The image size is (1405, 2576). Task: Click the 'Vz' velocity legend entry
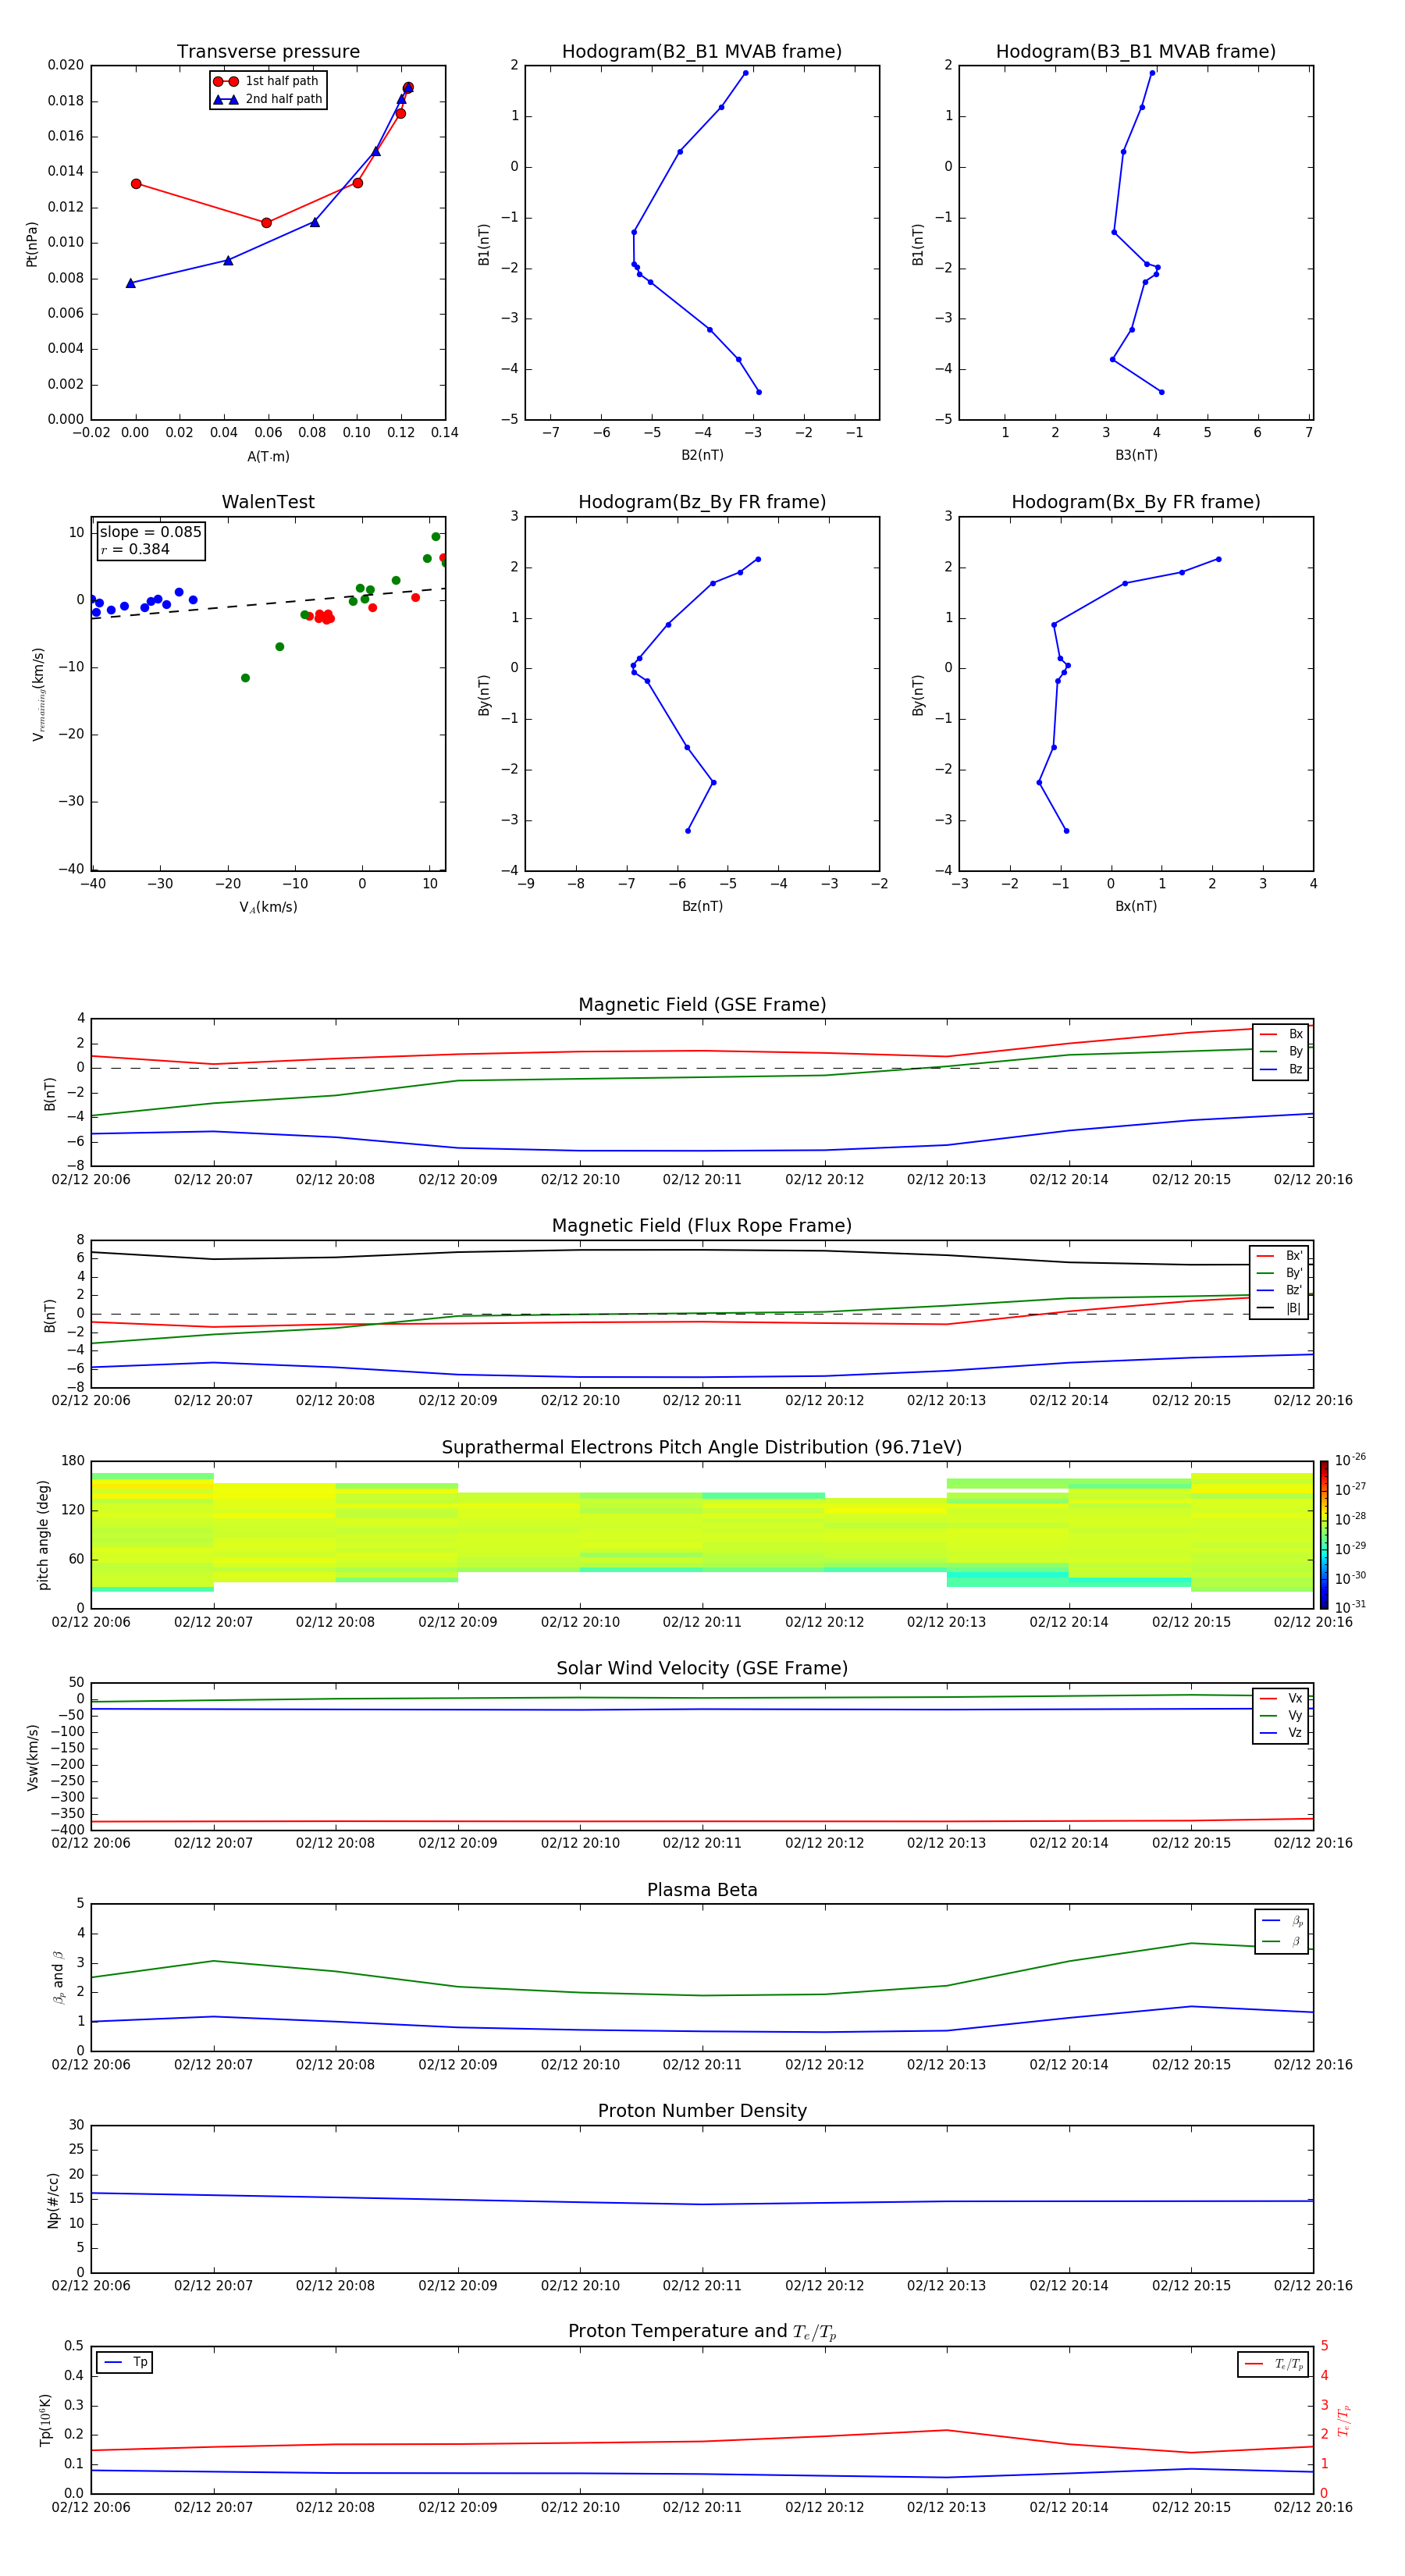pos(1281,1733)
